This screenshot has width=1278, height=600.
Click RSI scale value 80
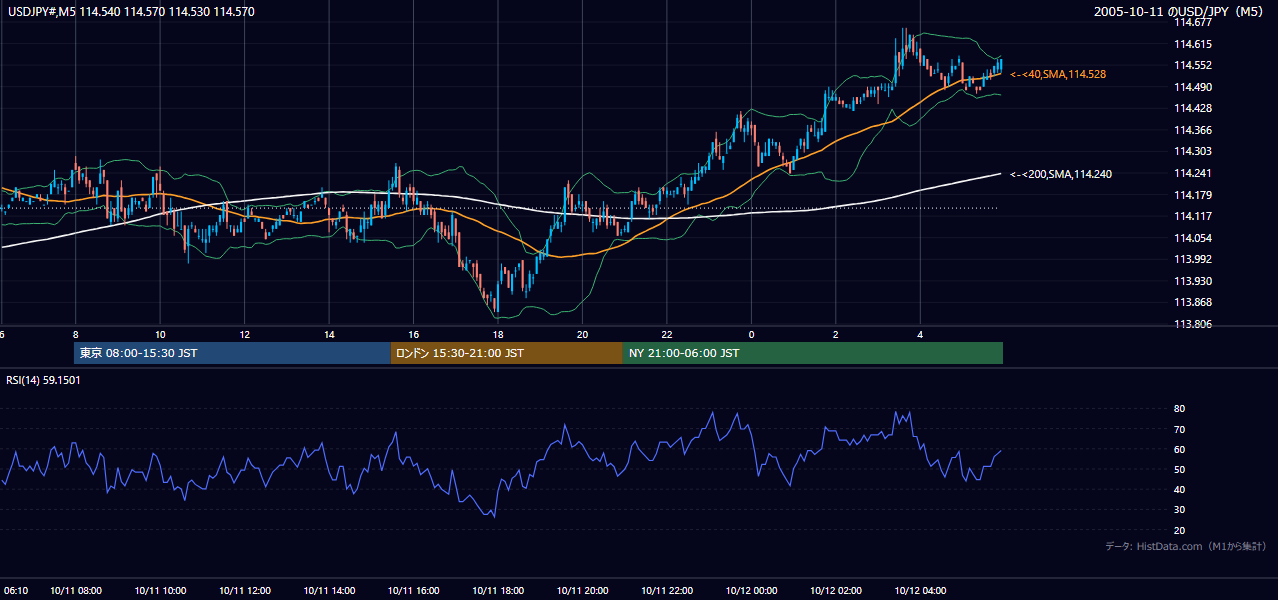1179,409
